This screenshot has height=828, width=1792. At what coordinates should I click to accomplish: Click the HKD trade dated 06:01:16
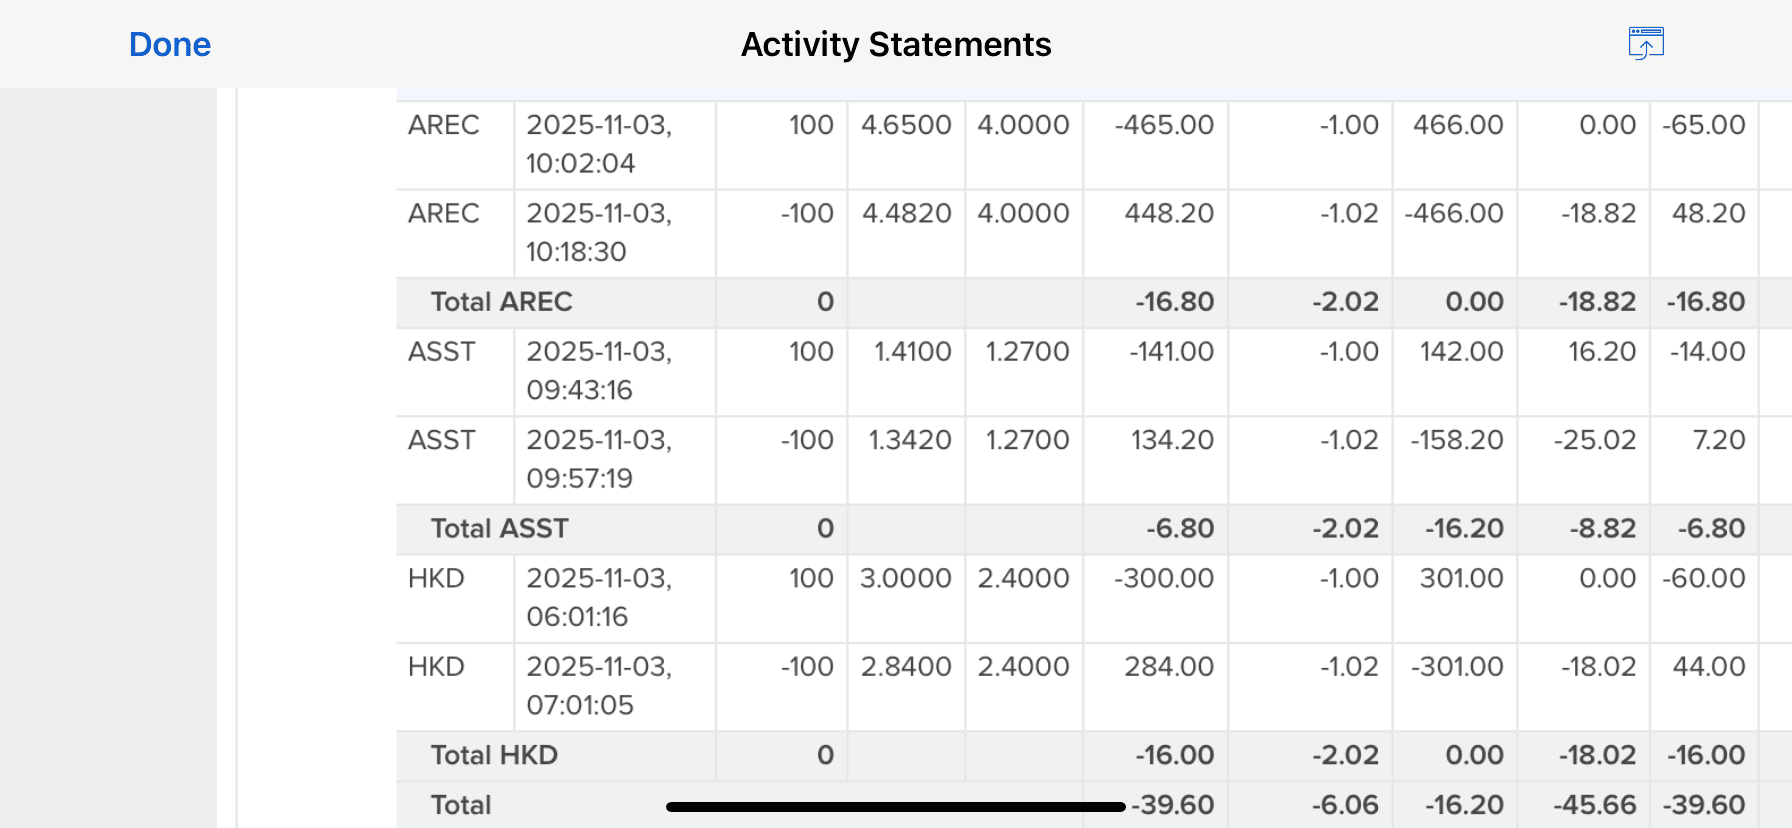coord(599,597)
